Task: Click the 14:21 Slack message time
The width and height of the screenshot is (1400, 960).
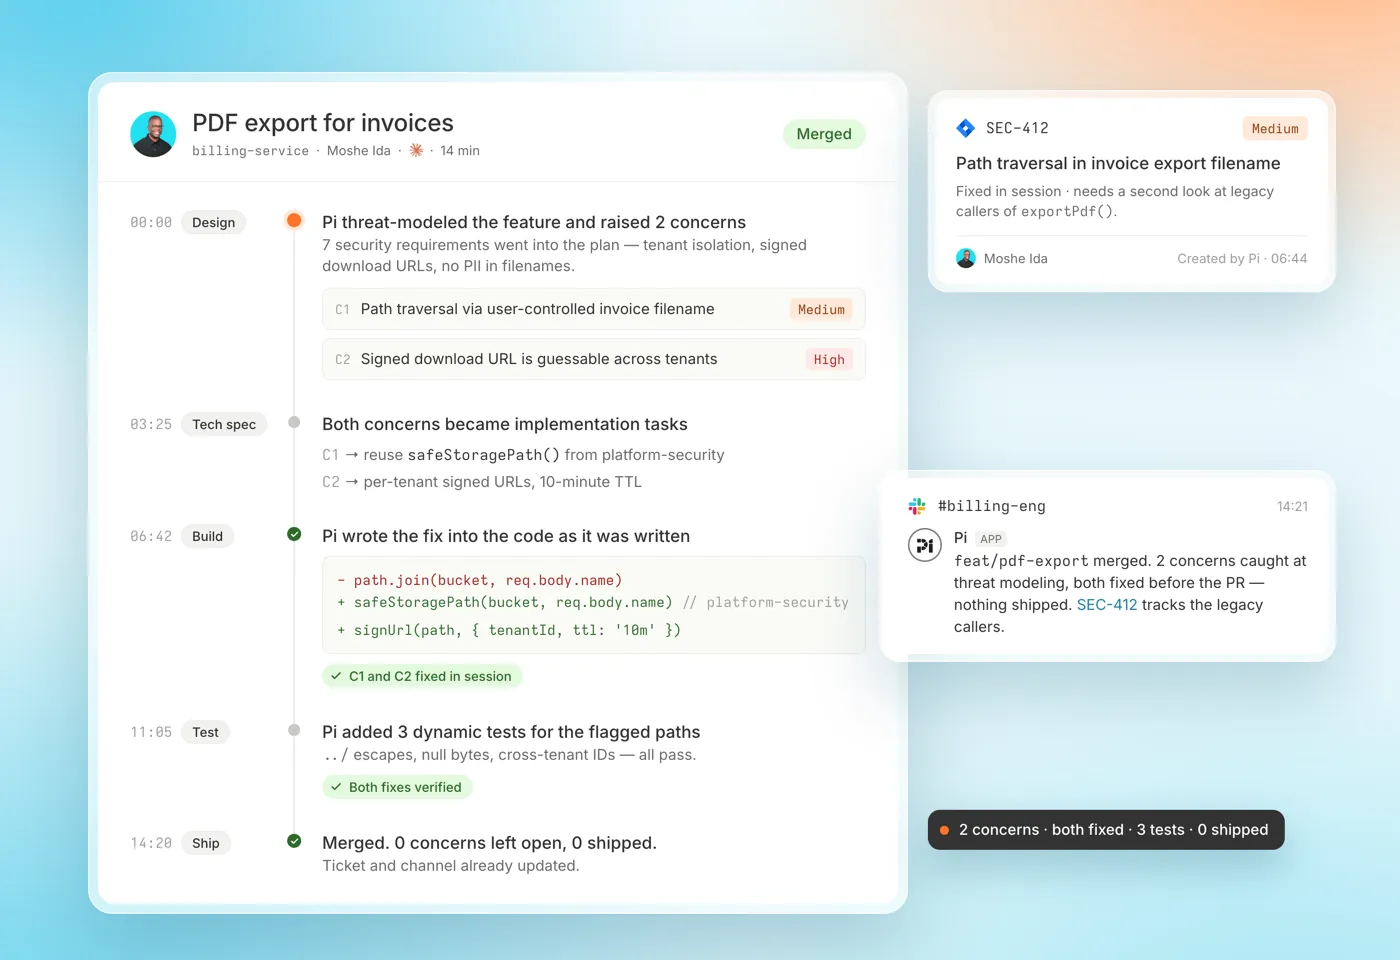Action: (x=1292, y=506)
